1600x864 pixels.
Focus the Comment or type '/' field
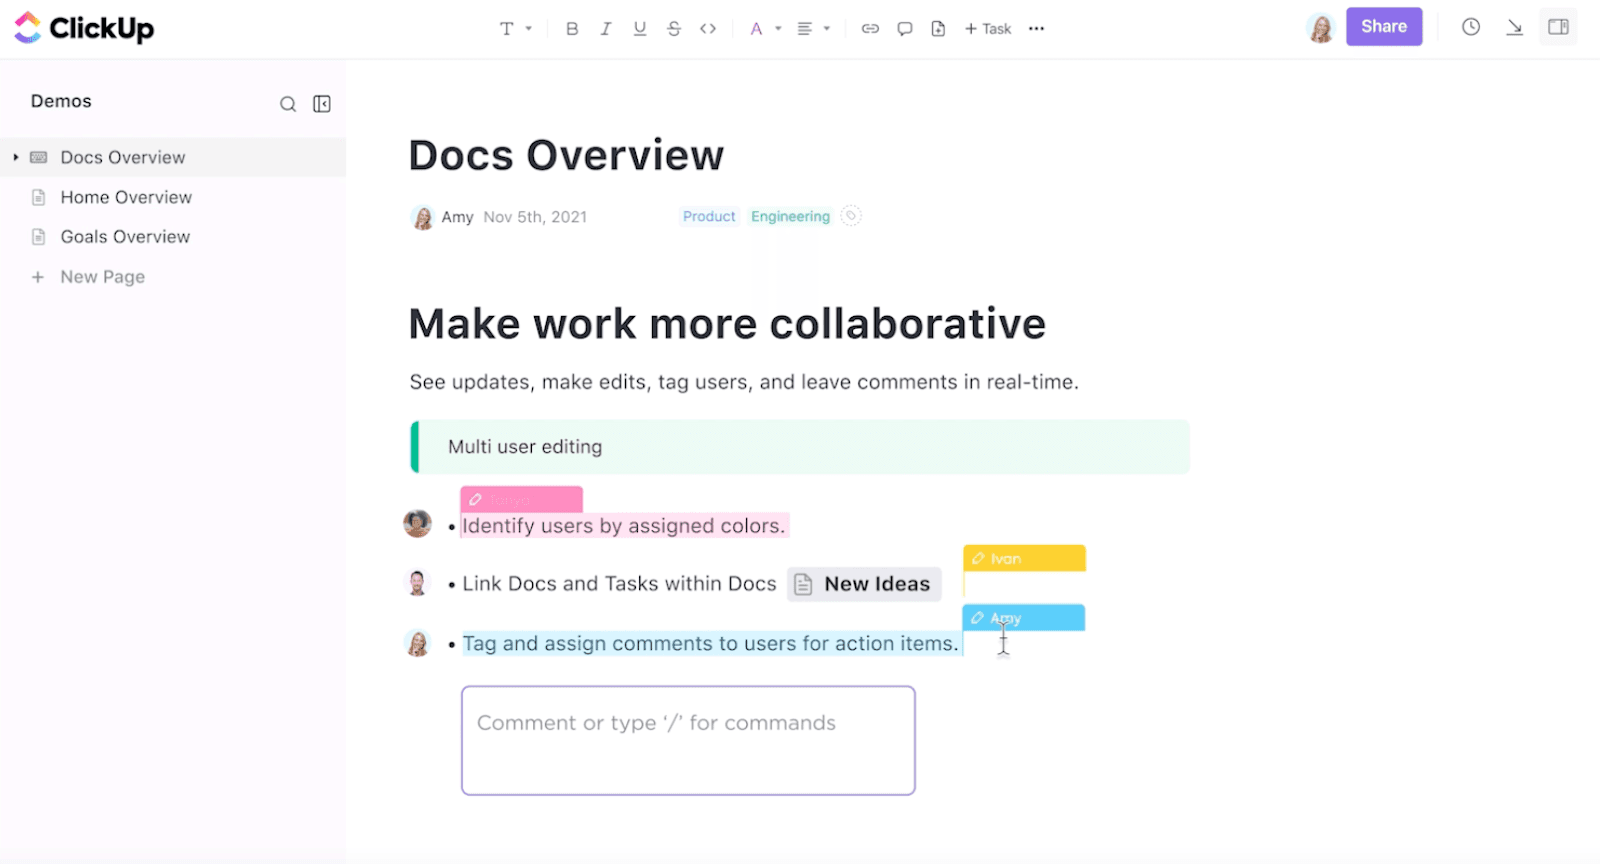[x=688, y=741]
